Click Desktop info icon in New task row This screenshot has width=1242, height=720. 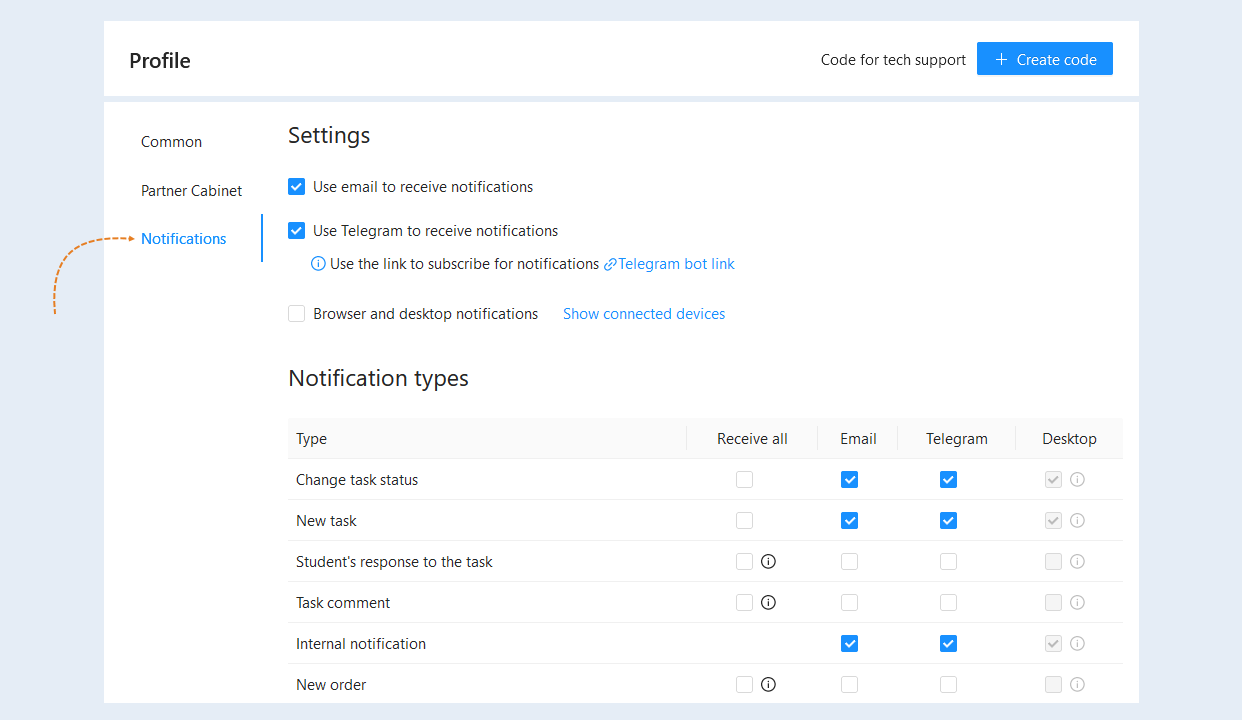(1077, 521)
